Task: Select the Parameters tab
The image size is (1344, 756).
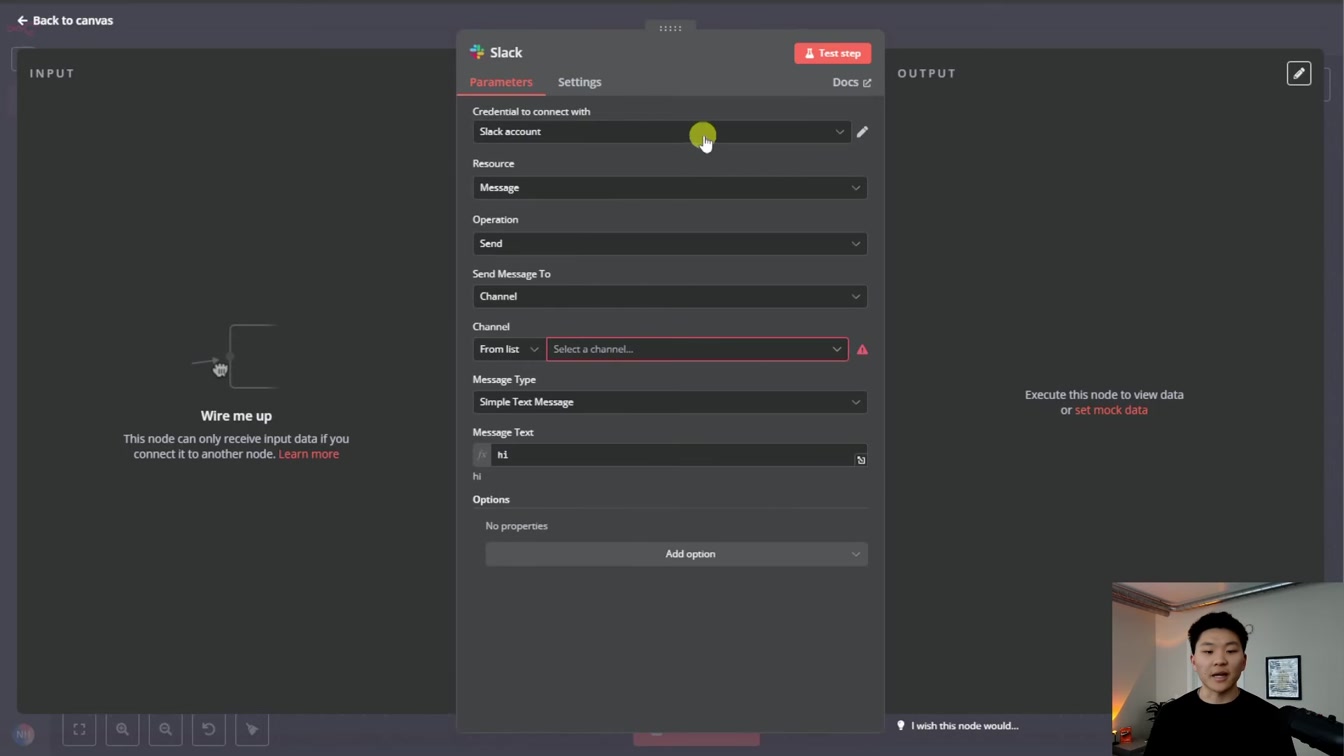Action: (x=501, y=82)
